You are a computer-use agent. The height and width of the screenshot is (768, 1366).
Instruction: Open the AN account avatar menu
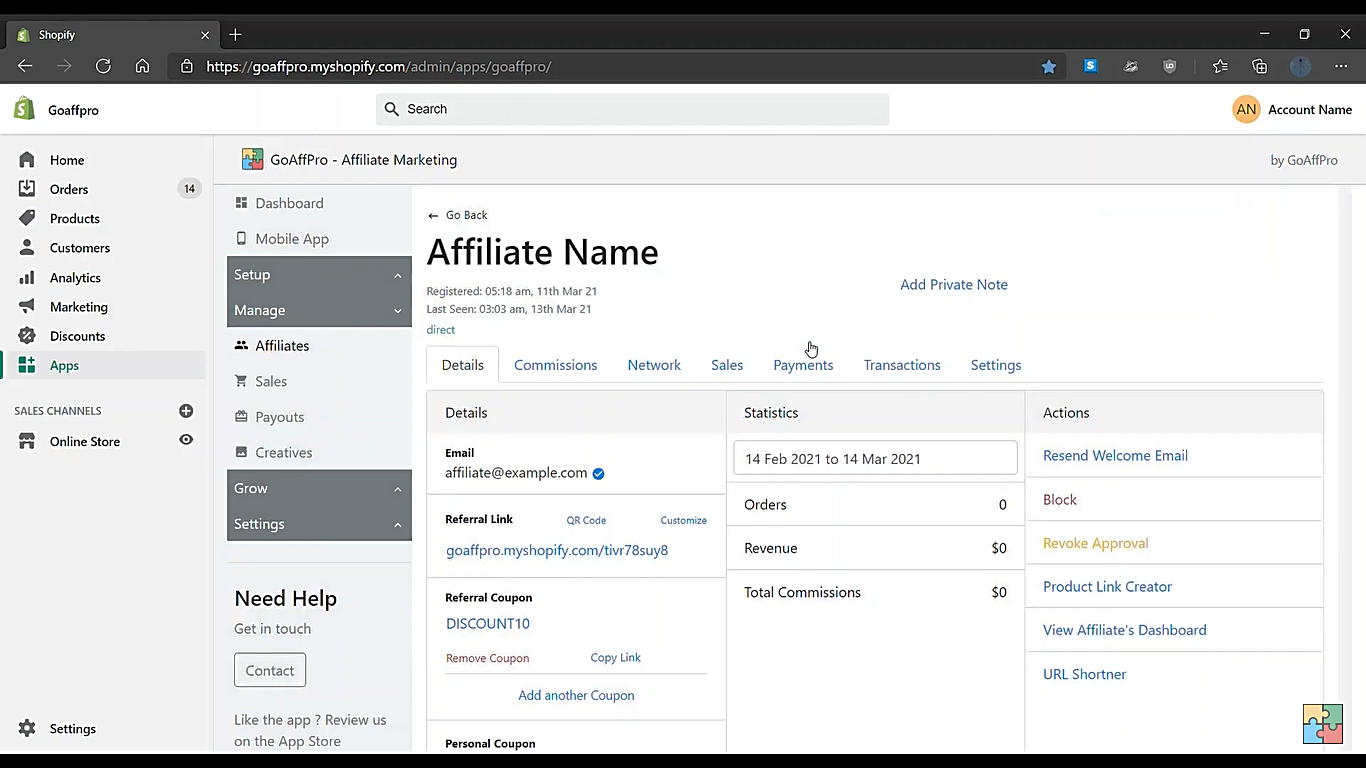[1246, 110]
